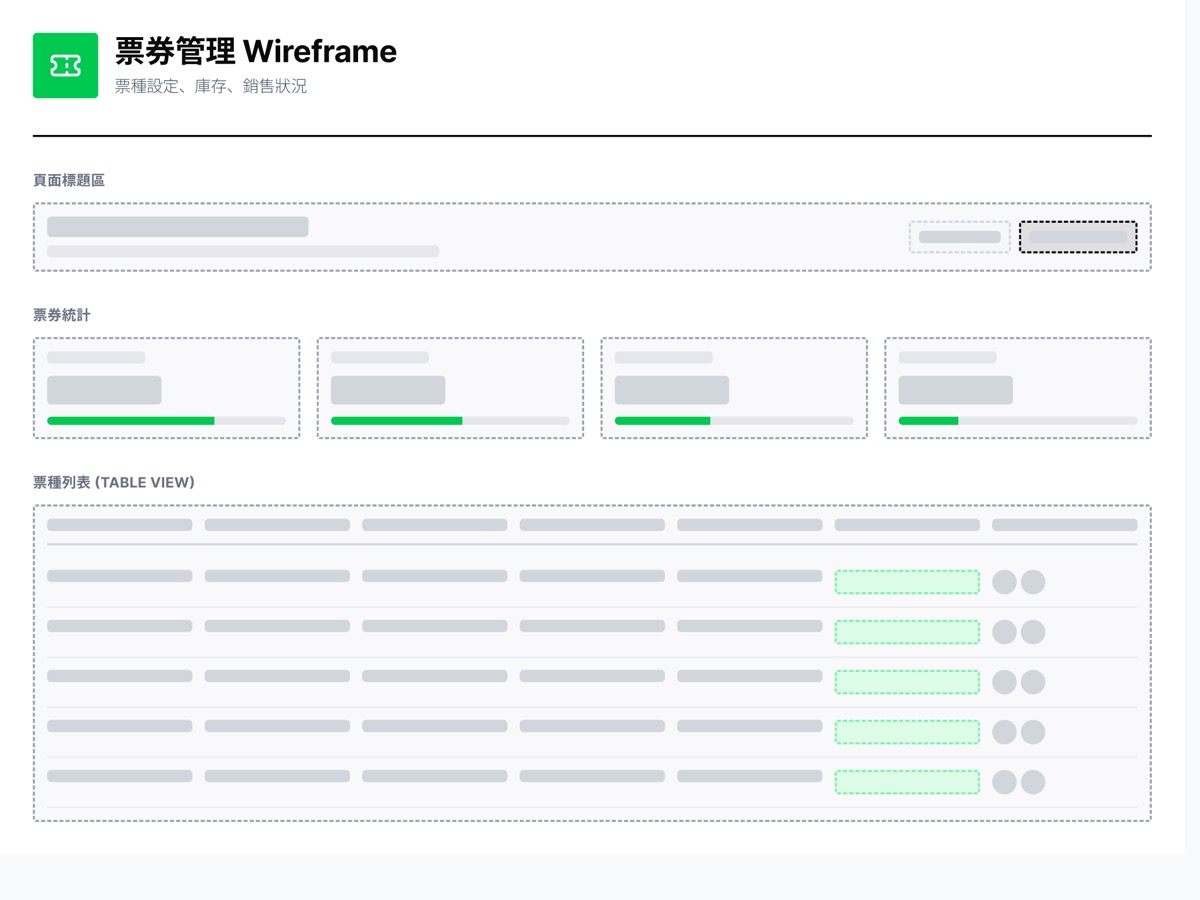Screen dimensions: 1200x900
Task: Click the green status badge in fourth table row
Action: coord(907,732)
